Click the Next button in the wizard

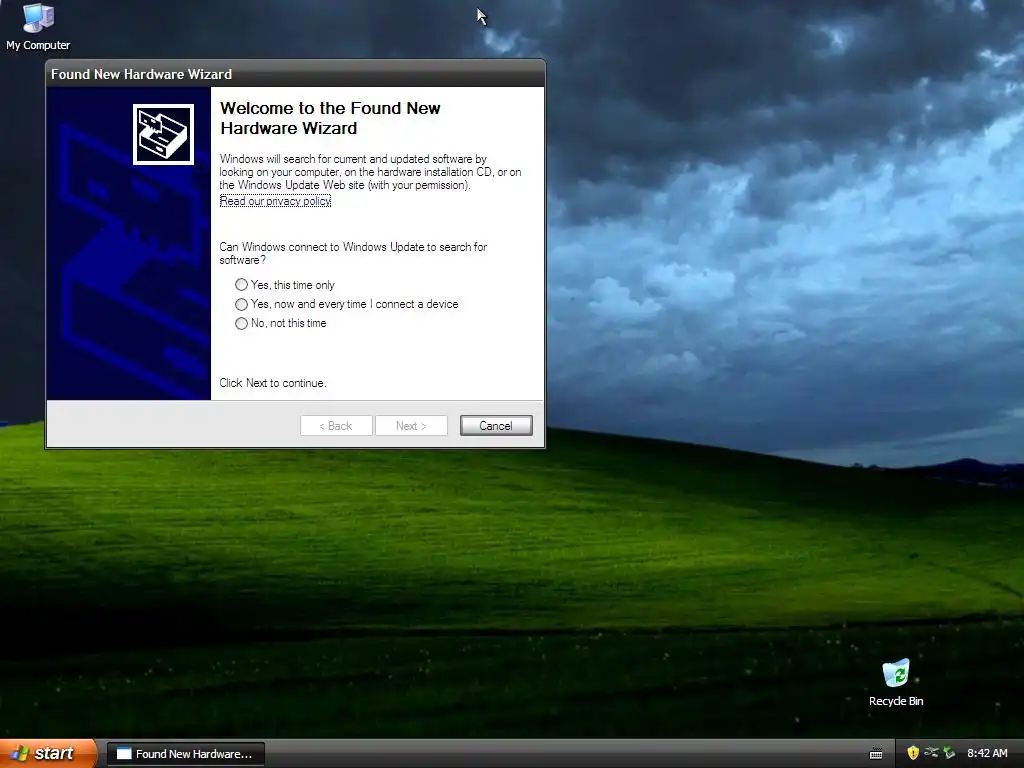click(411, 426)
